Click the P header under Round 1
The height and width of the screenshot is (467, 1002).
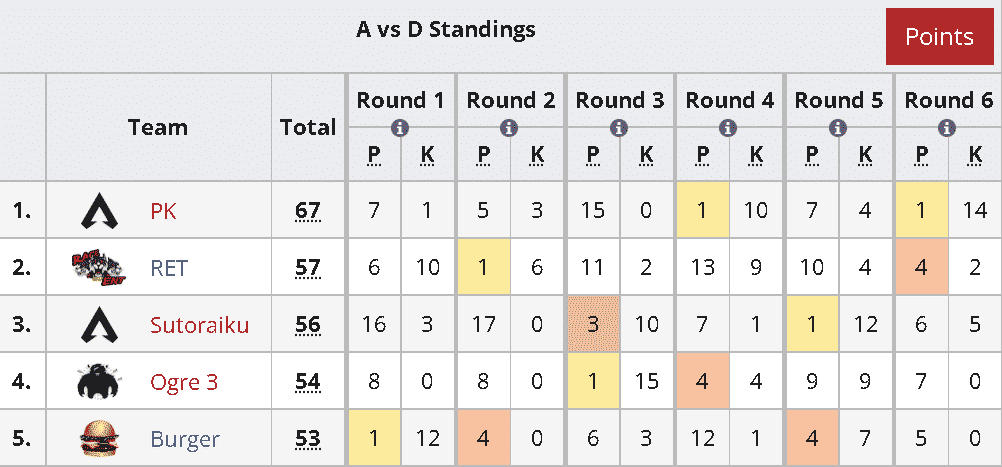coord(373,155)
